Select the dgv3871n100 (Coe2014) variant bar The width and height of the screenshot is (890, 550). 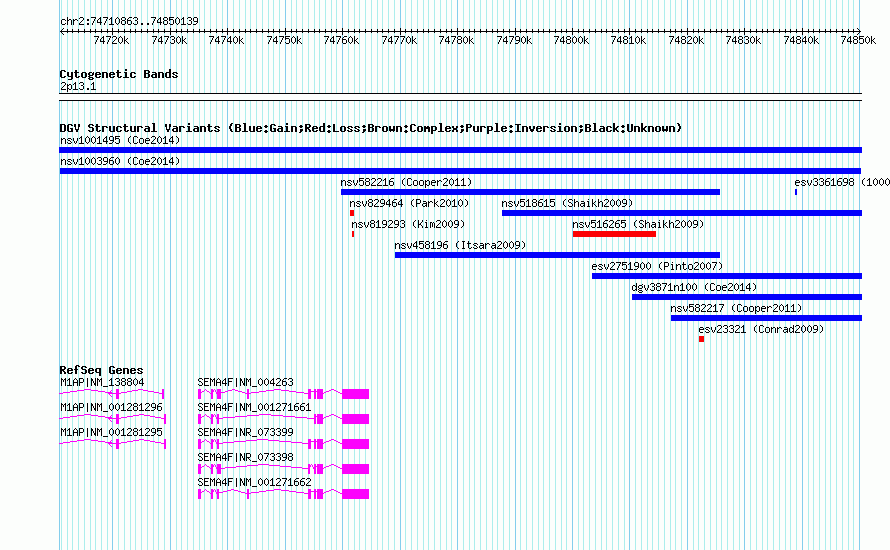tap(747, 297)
